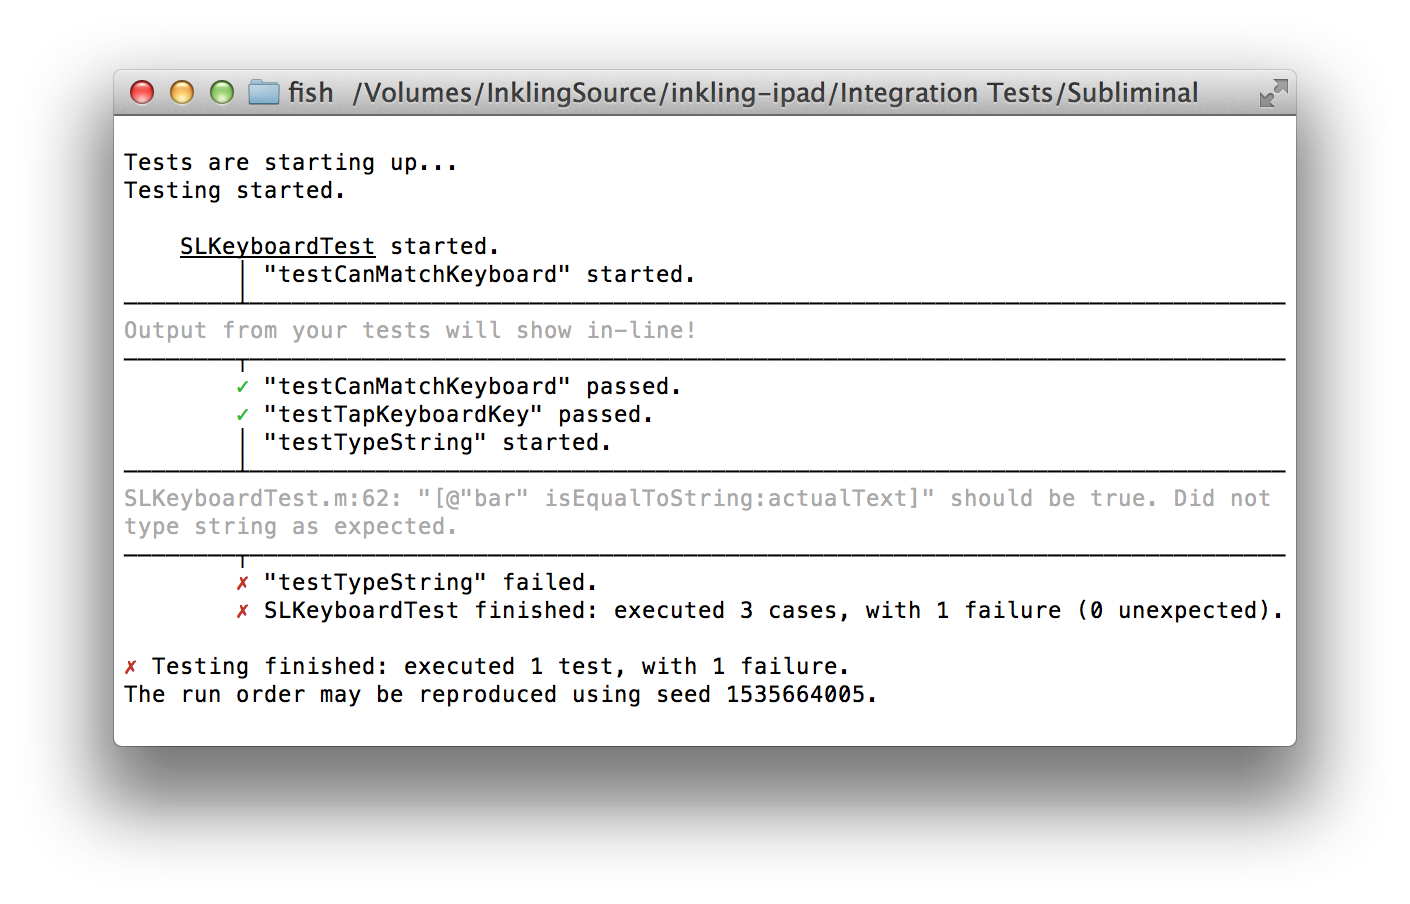Click red X beside Testing finished
1410x904 pixels.
(130, 667)
